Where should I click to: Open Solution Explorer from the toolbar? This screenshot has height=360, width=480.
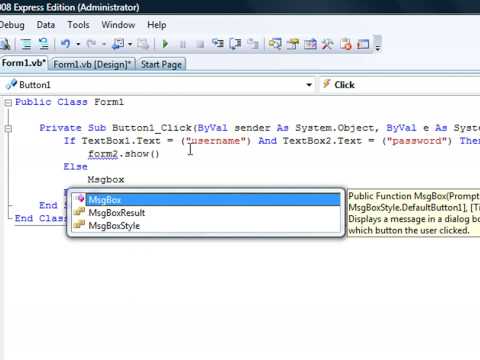click(x=275, y=44)
